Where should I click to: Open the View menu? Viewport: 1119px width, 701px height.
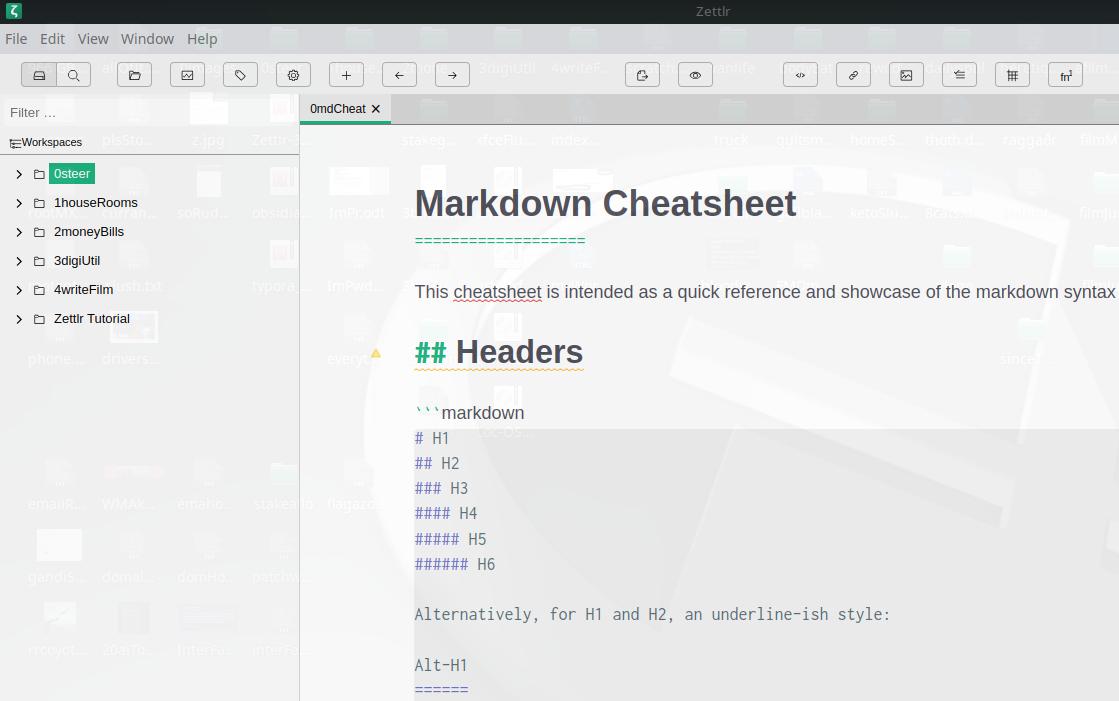pyautogui.click(x=93, y=39)
